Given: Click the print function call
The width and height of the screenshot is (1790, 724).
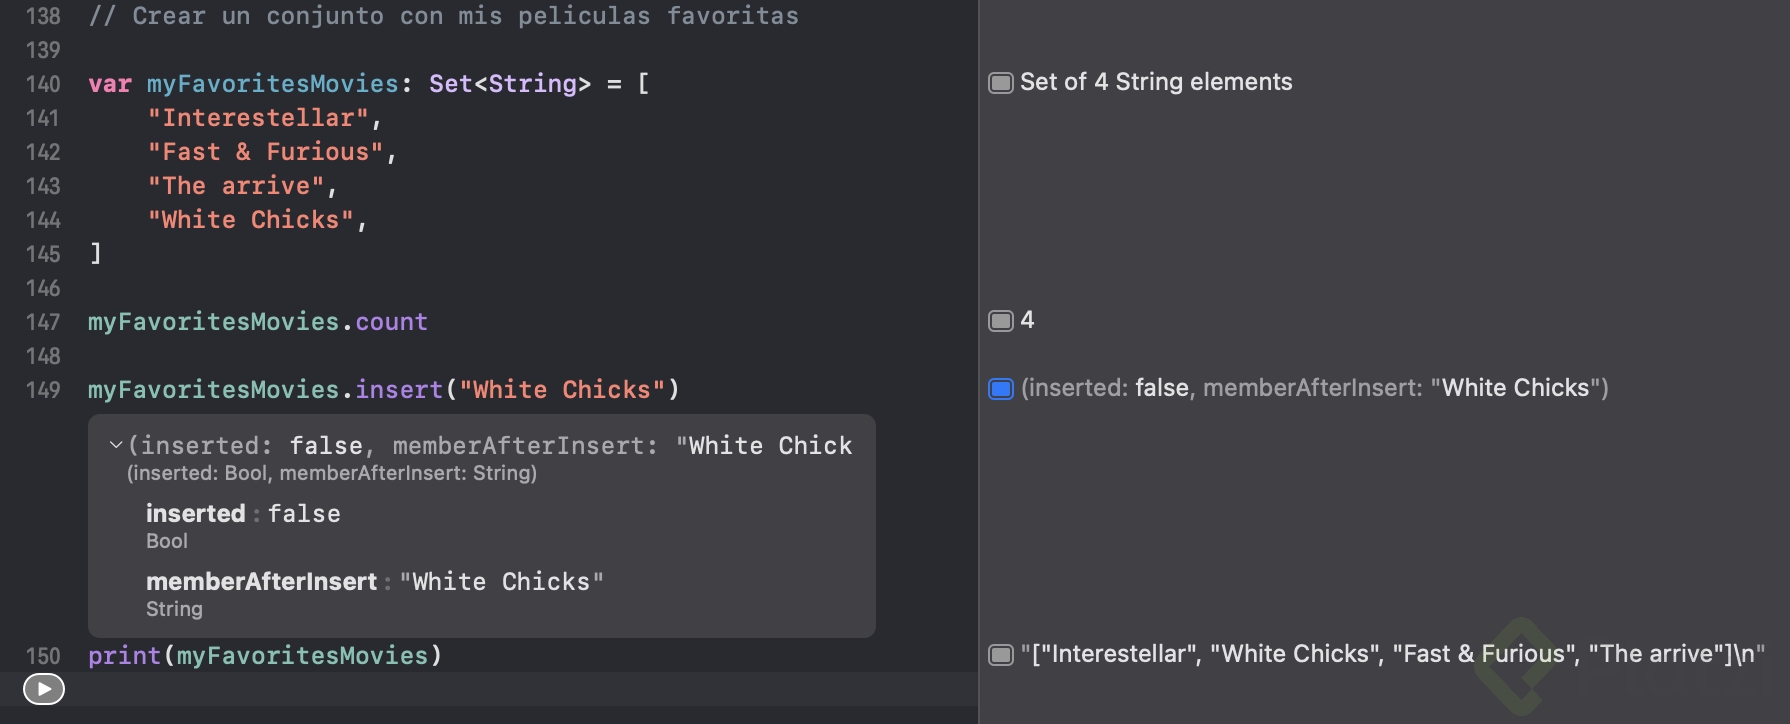Looking at the screenshot, I should (x=124, y=656).
